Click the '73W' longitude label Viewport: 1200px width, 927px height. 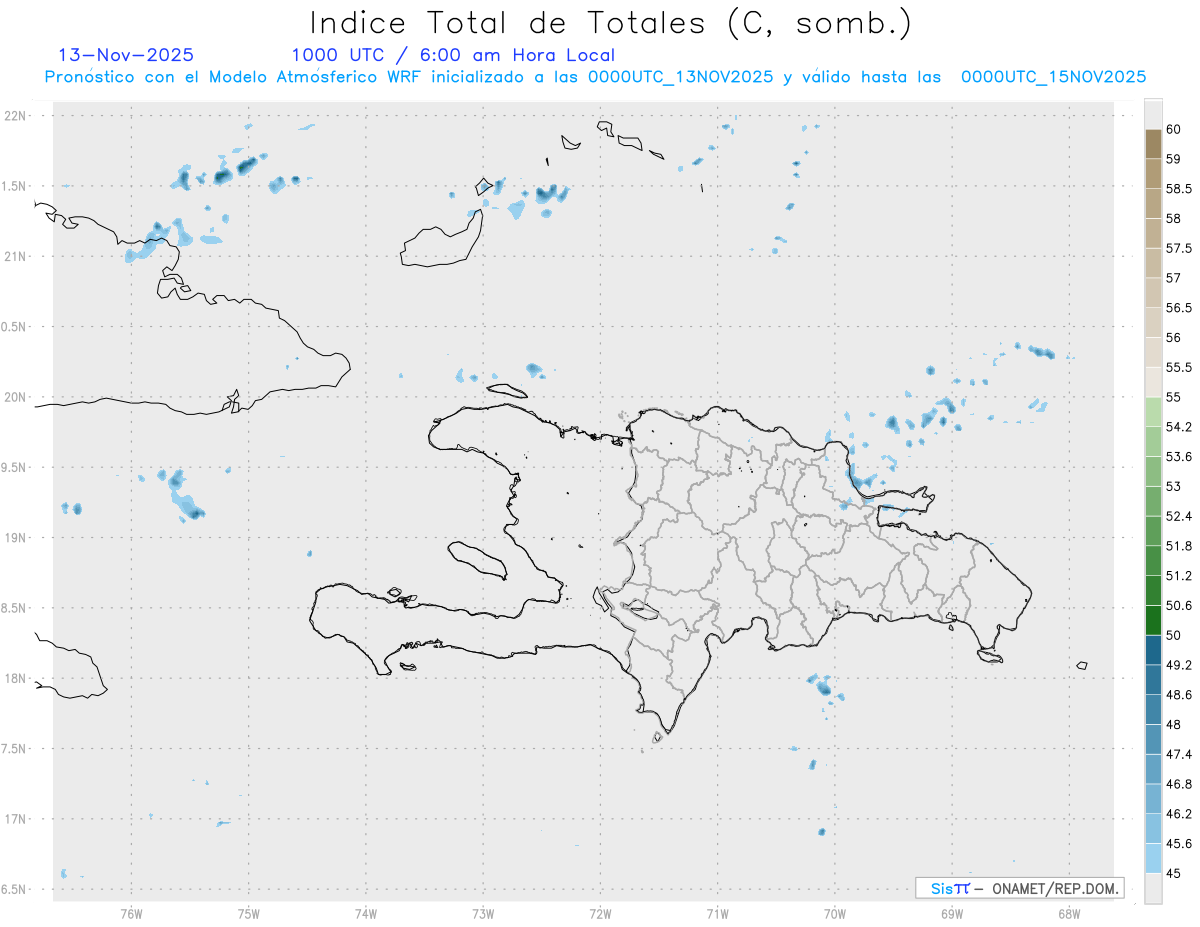point(482,914)
